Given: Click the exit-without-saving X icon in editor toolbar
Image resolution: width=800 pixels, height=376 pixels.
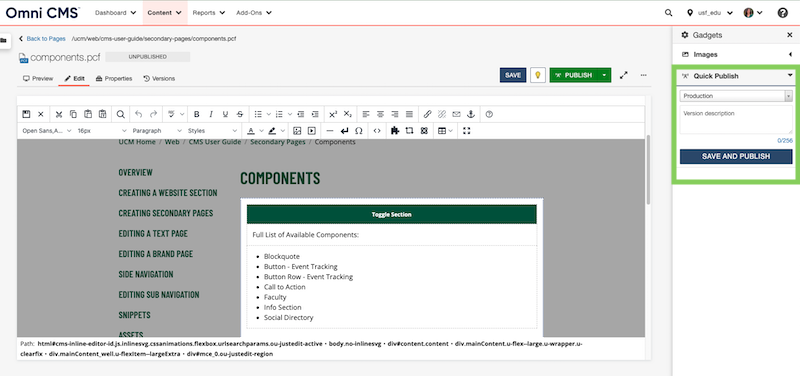Looking at the screenshot, I should tap(41, 114).
